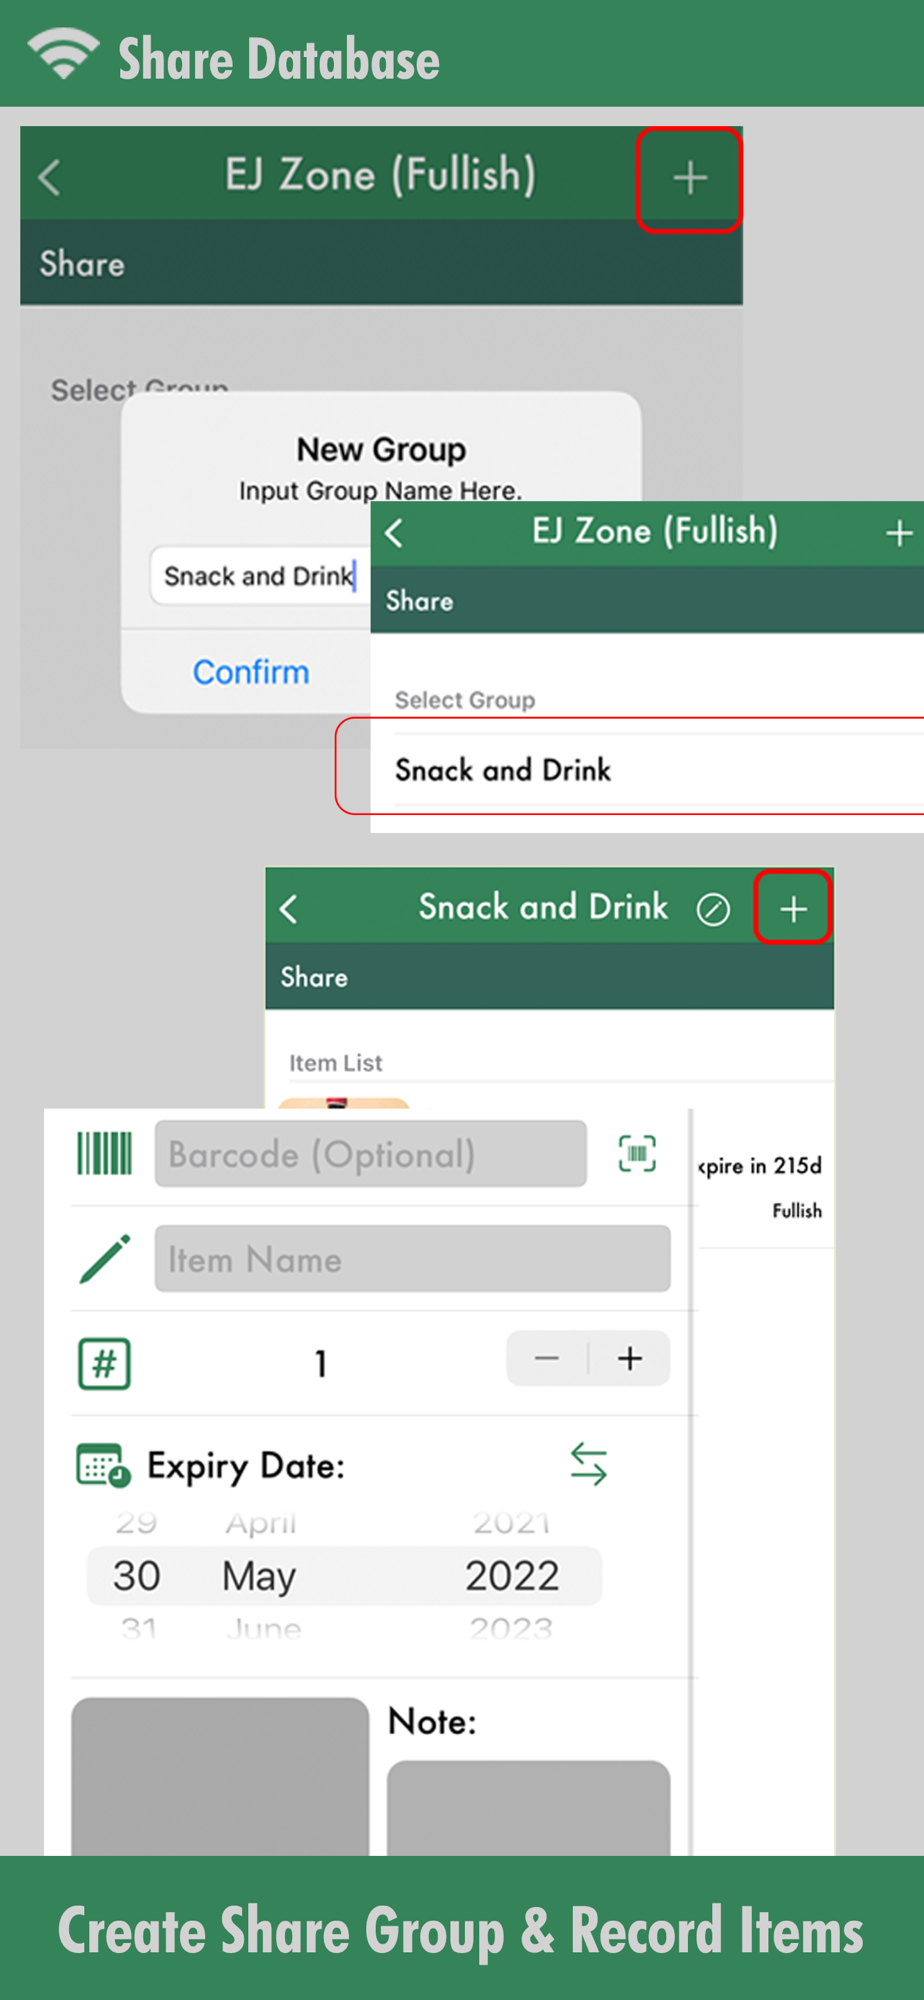The width and height of the screenshot is (924, 2000).
Task: Click the Confirm button in New Group dialog
Action: coord(250,672)
